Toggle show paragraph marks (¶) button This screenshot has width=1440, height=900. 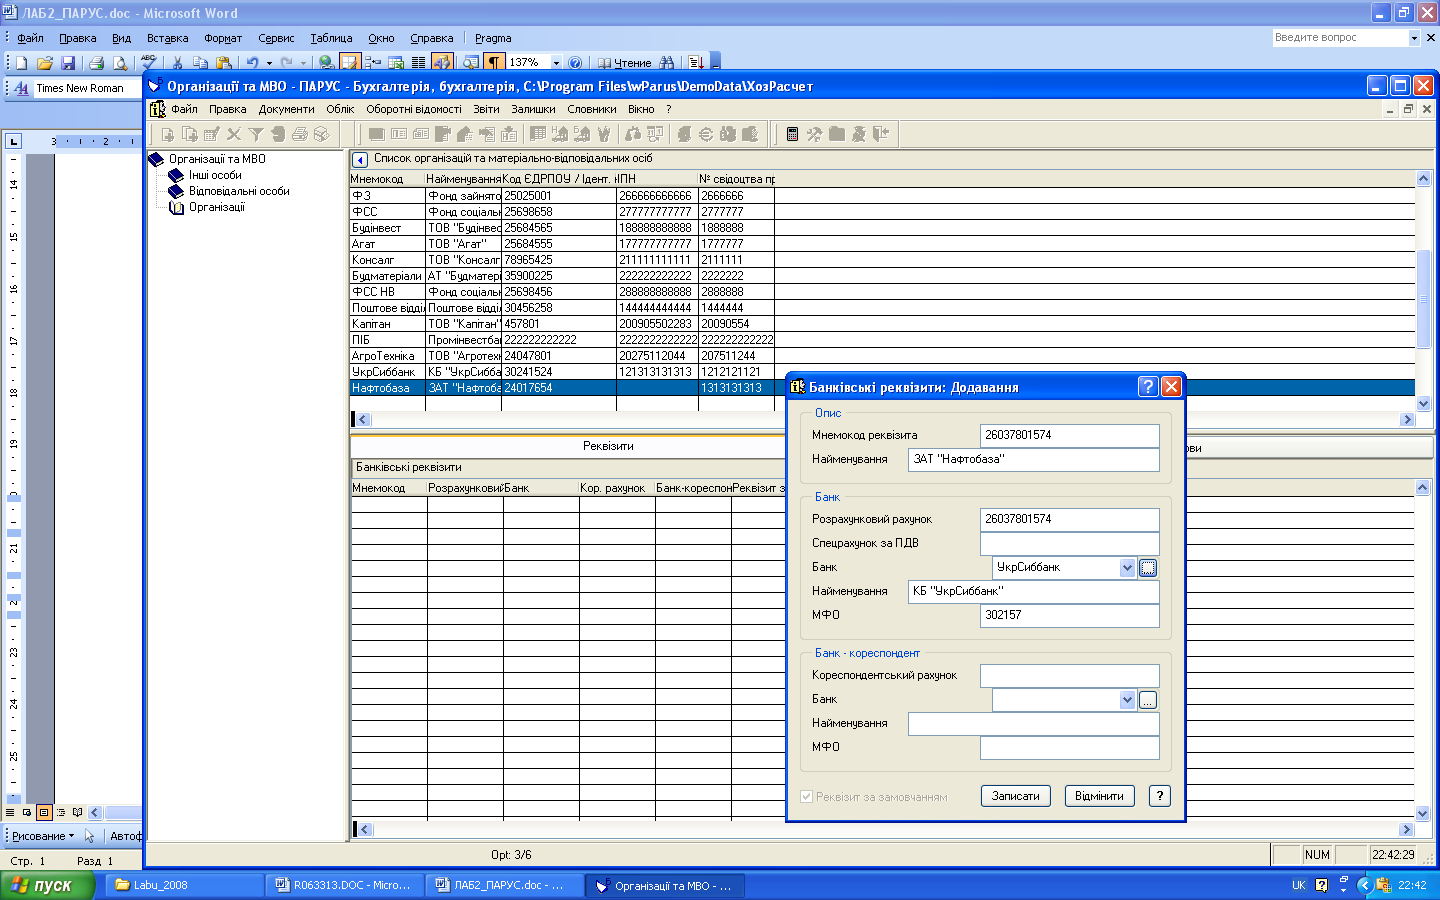click(x=494, y=62)
